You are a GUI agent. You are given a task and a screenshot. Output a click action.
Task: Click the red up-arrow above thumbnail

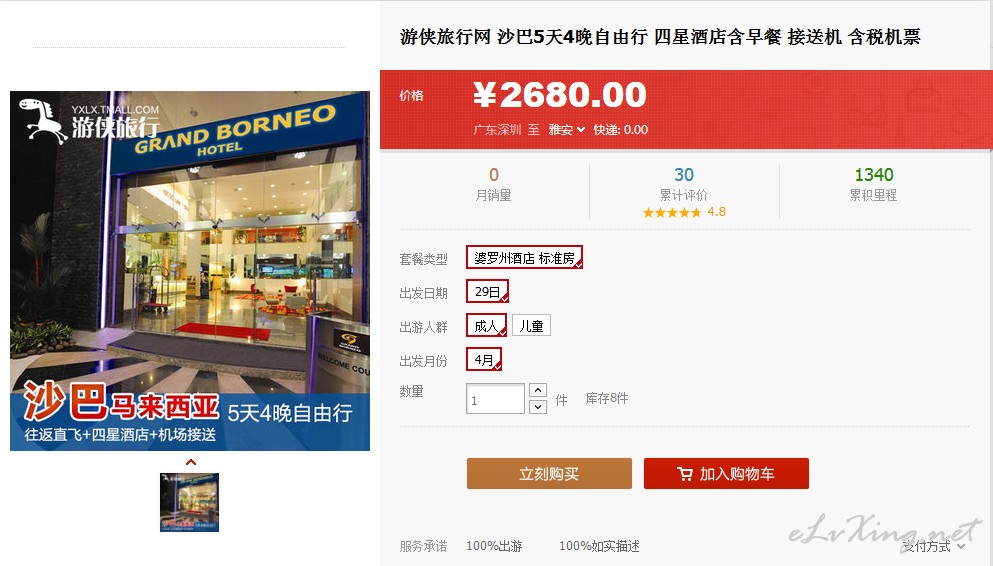191,462
